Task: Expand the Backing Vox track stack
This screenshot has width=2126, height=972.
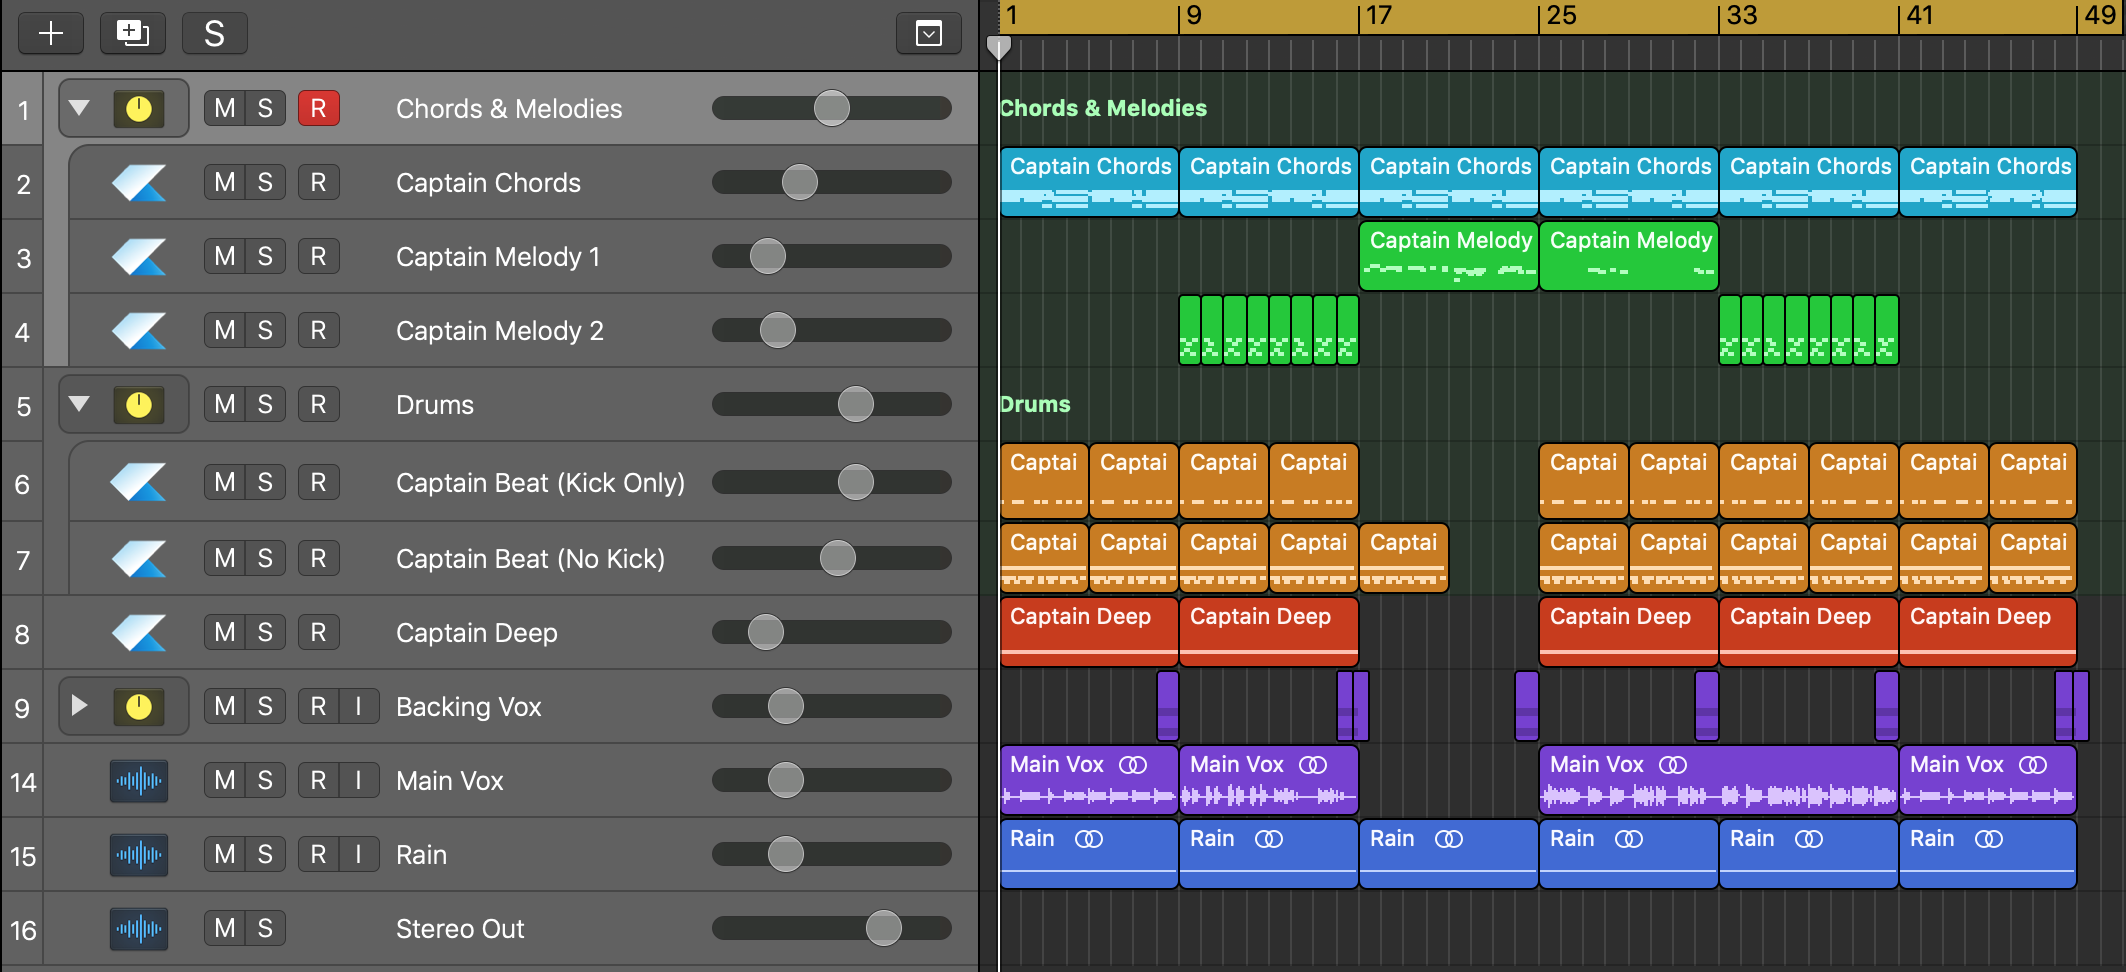Action: pyautogui.click(x=80, y=705)
